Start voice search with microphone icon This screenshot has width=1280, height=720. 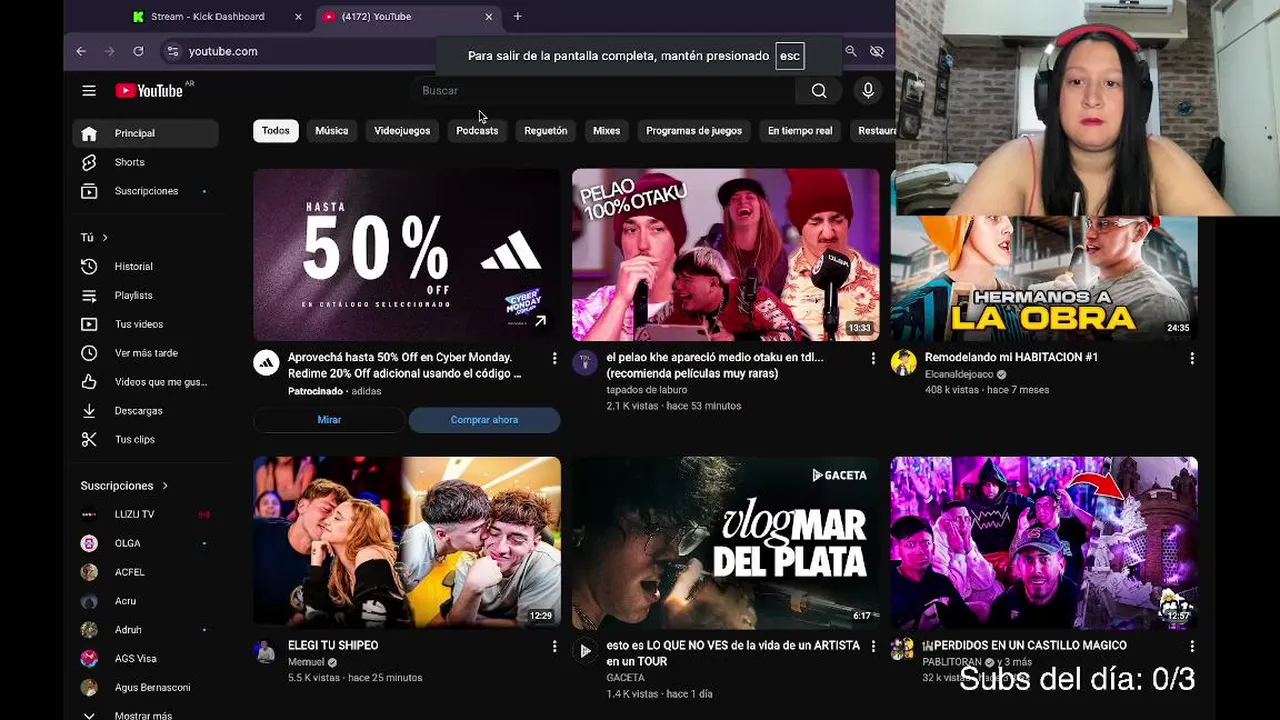pos(868,91)
